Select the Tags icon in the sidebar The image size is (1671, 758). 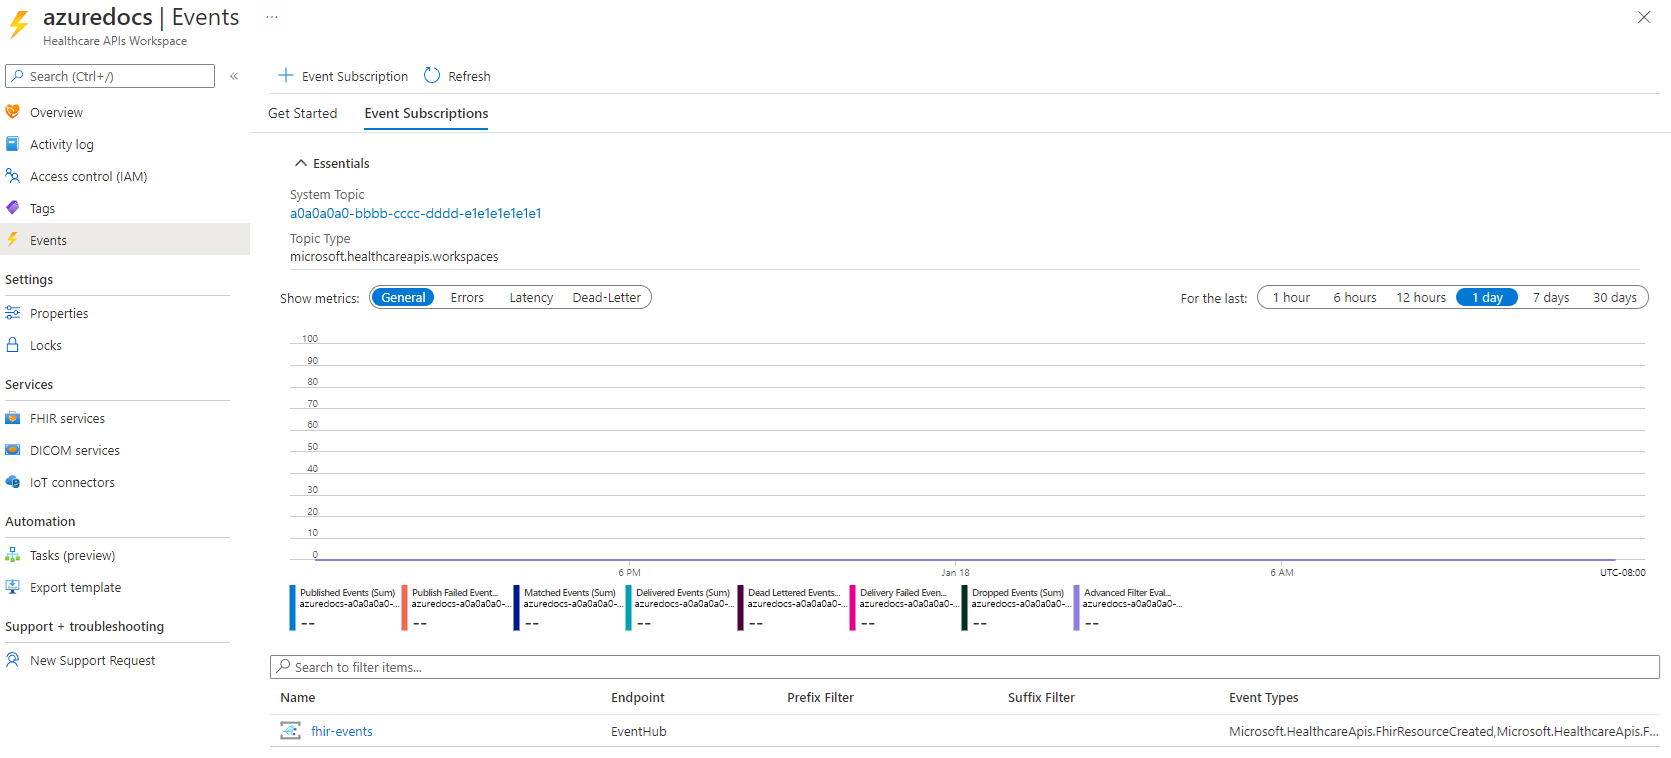pos(13,208)
